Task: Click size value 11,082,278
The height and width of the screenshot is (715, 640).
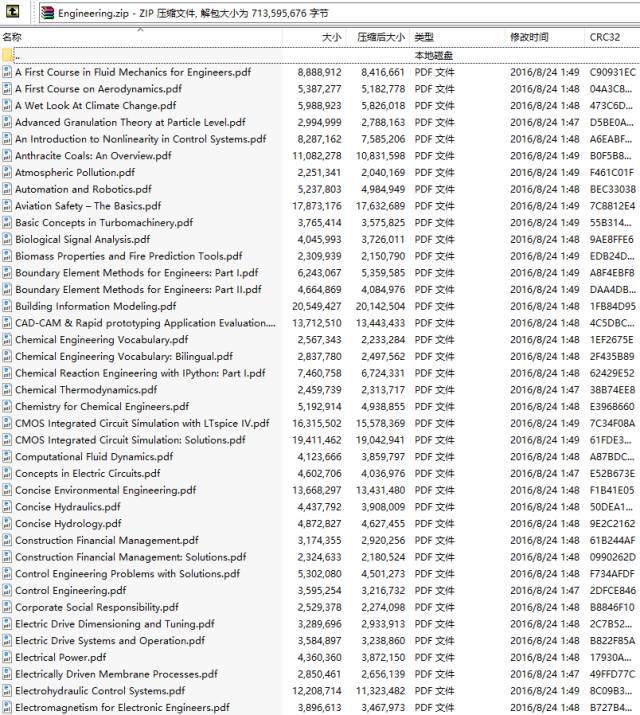Action: [317, 156]
